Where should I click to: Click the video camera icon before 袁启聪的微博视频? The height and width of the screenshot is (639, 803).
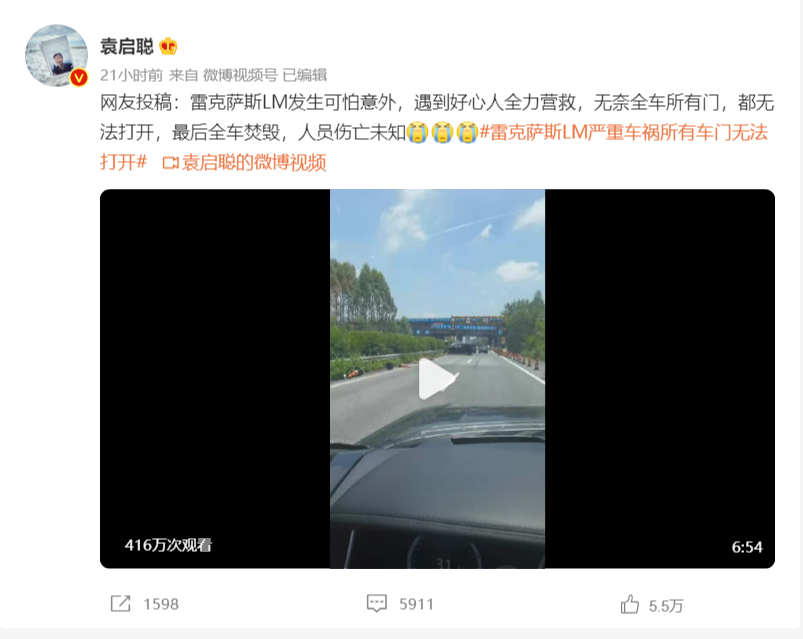point(171,163)
